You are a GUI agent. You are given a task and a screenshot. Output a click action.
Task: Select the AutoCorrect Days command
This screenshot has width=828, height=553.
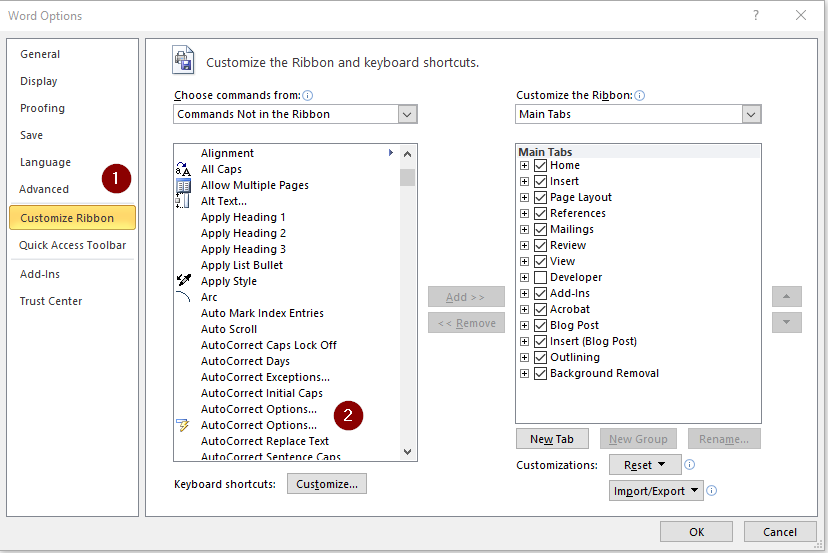245,361
